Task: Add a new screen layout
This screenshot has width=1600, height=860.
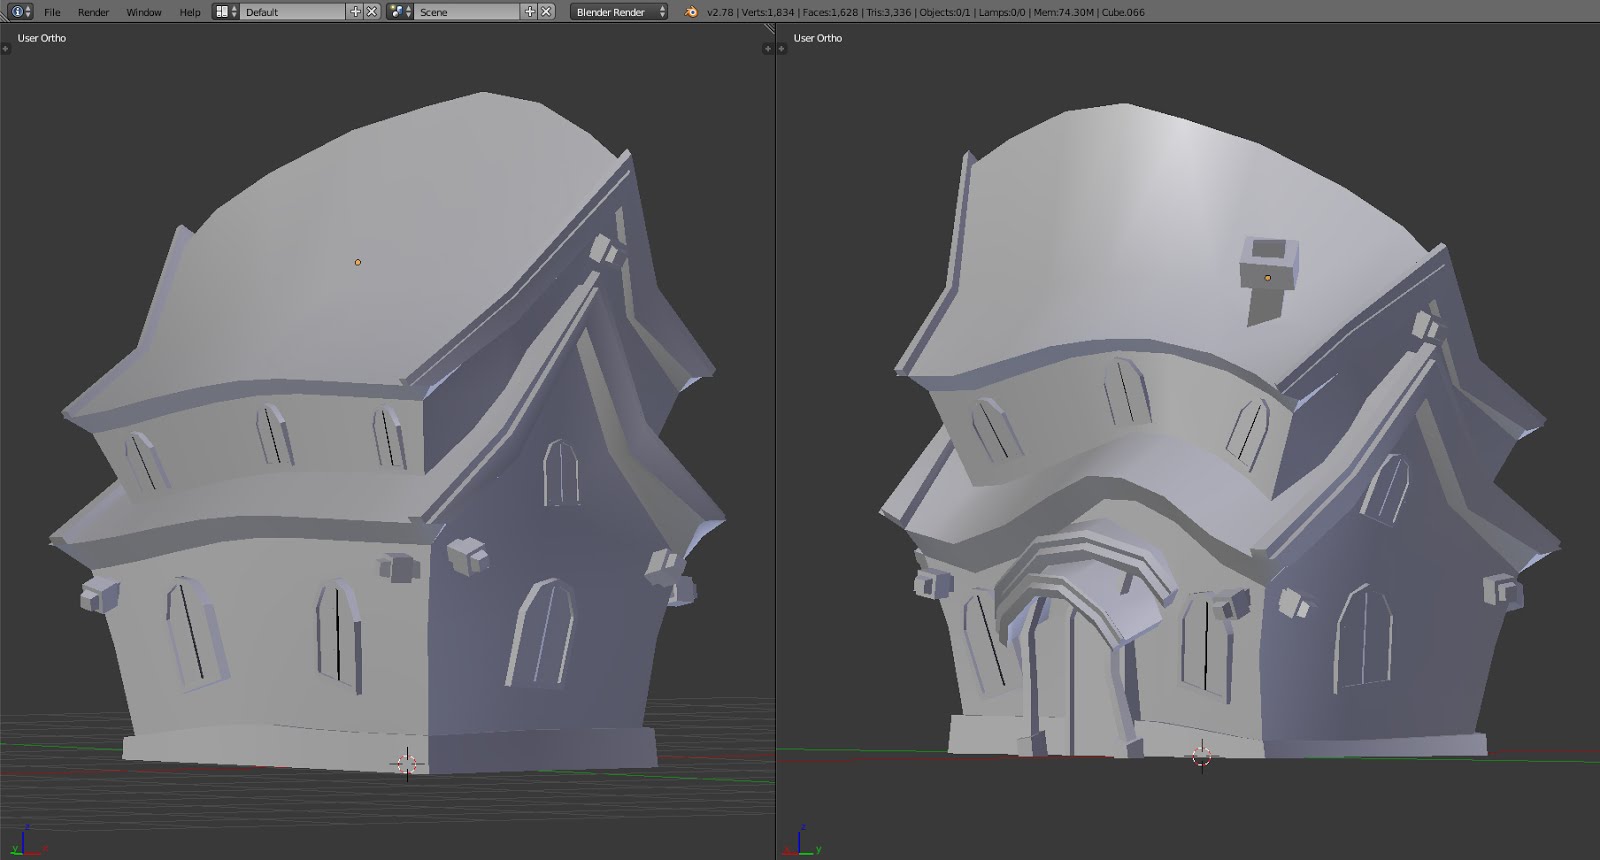Action: (355, 12)
